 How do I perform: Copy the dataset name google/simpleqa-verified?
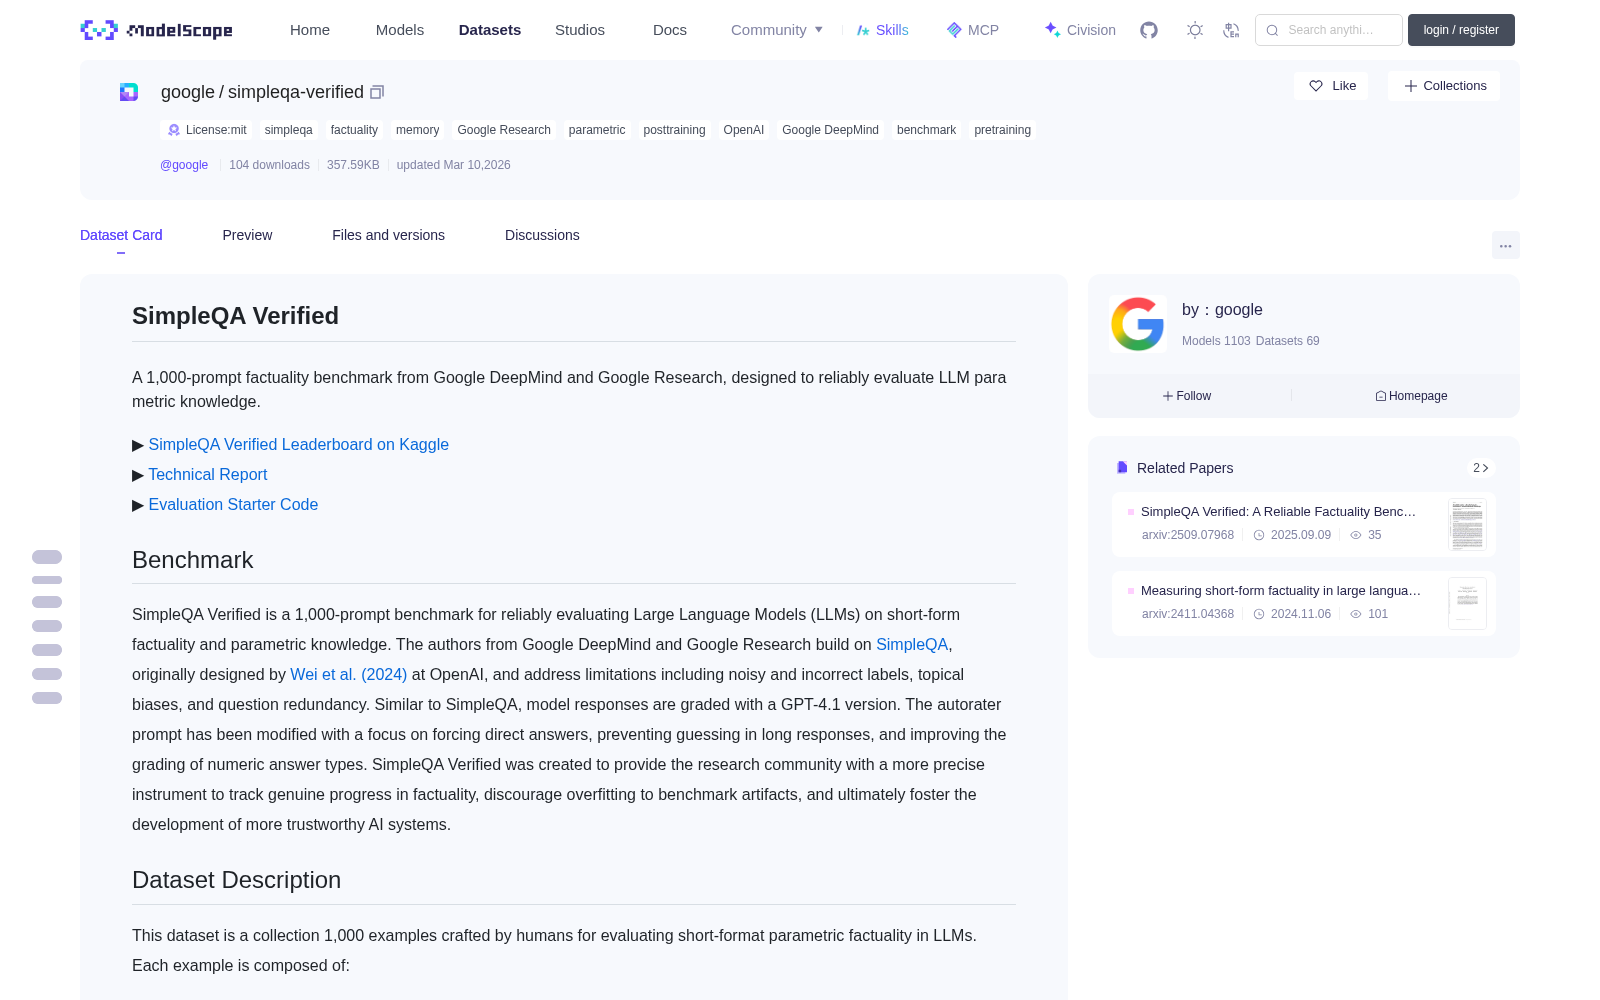point(377,92)
